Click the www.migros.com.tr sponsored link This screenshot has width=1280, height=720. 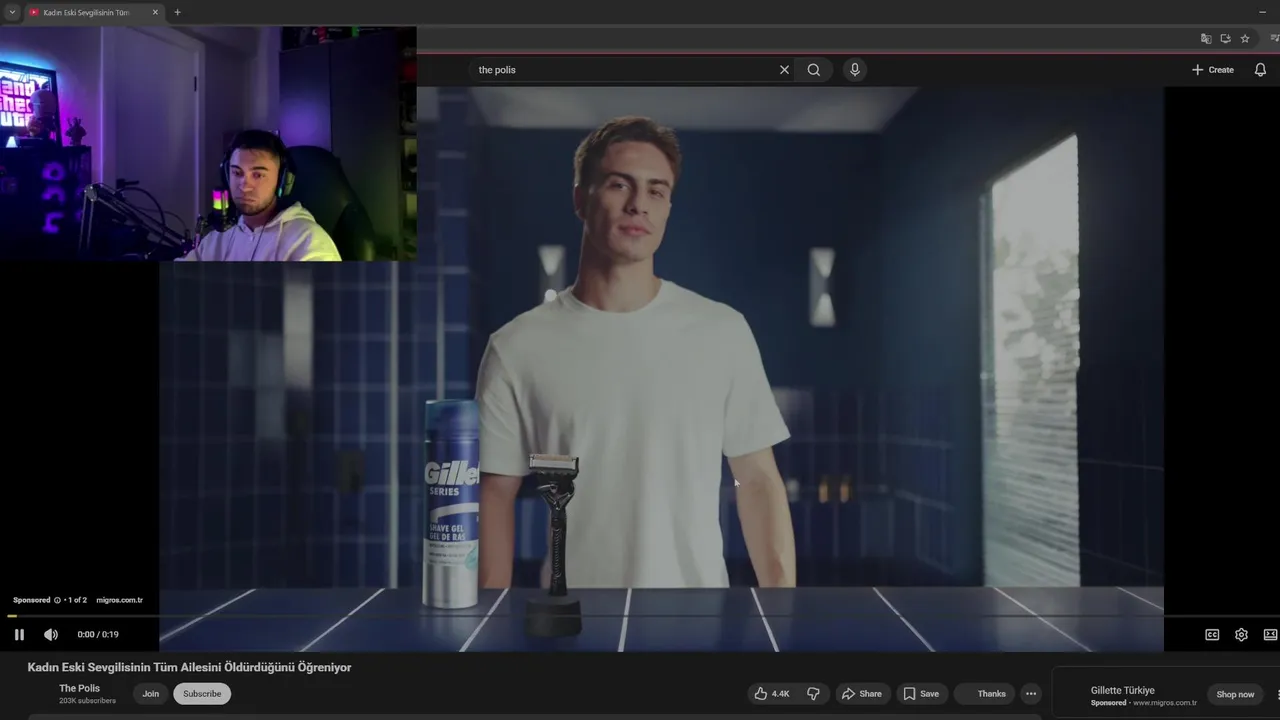click(x=1164, y=703)
